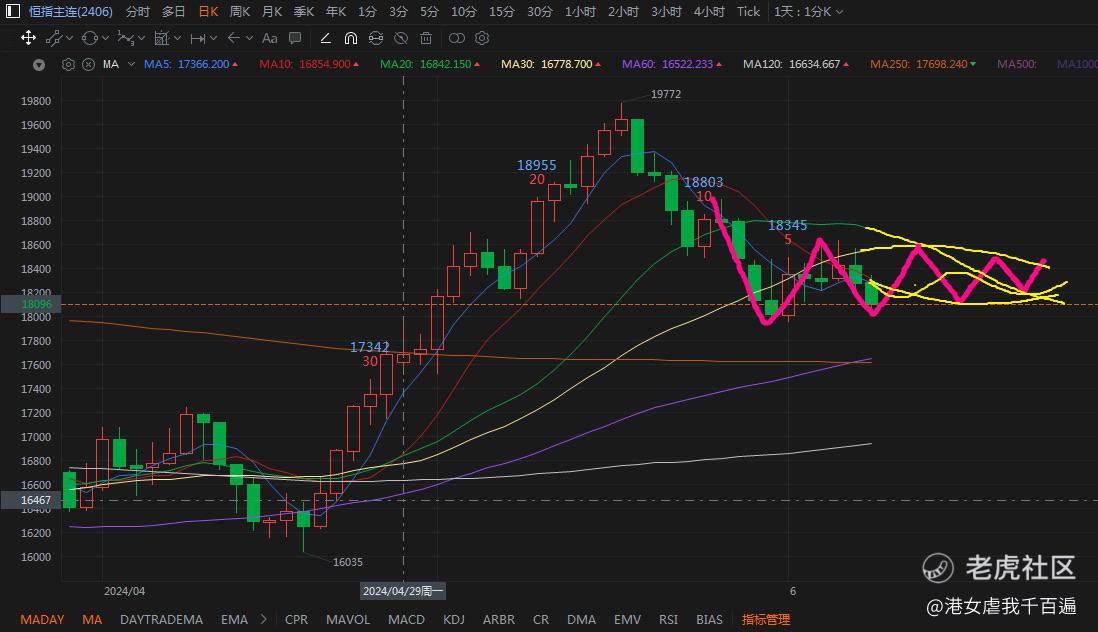The image size is (1098, 632).
Task: Select the RSI sub-indicator
Action: point(668,619)
